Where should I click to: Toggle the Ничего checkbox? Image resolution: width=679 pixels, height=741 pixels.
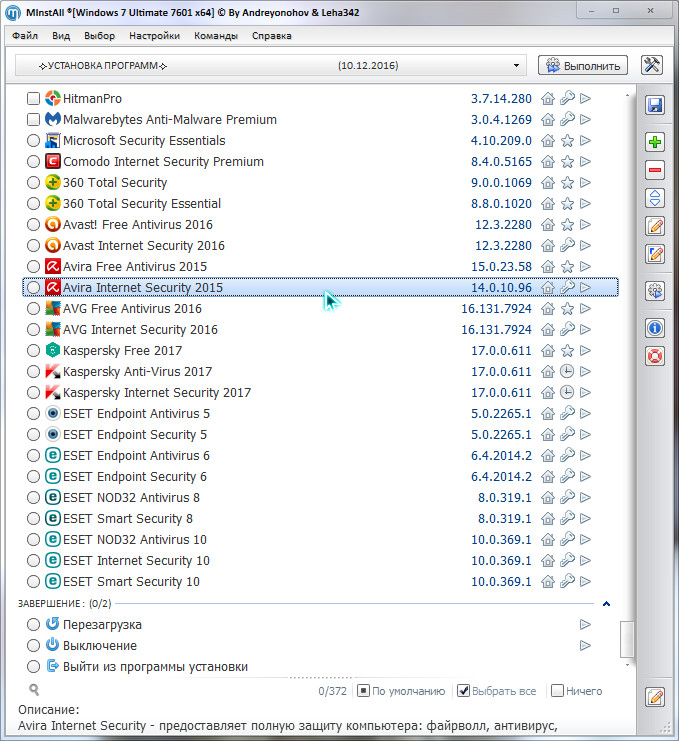(558, 691)
